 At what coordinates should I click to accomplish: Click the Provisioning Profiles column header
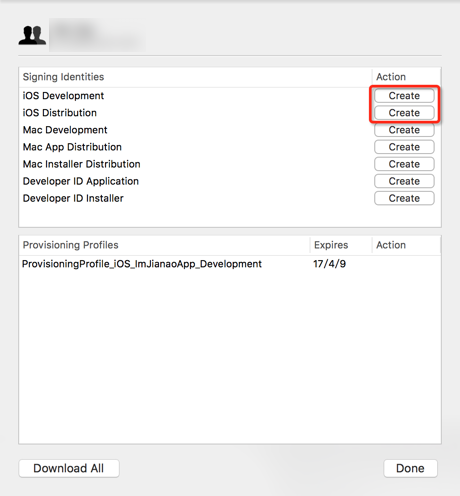tap(70, 245)
